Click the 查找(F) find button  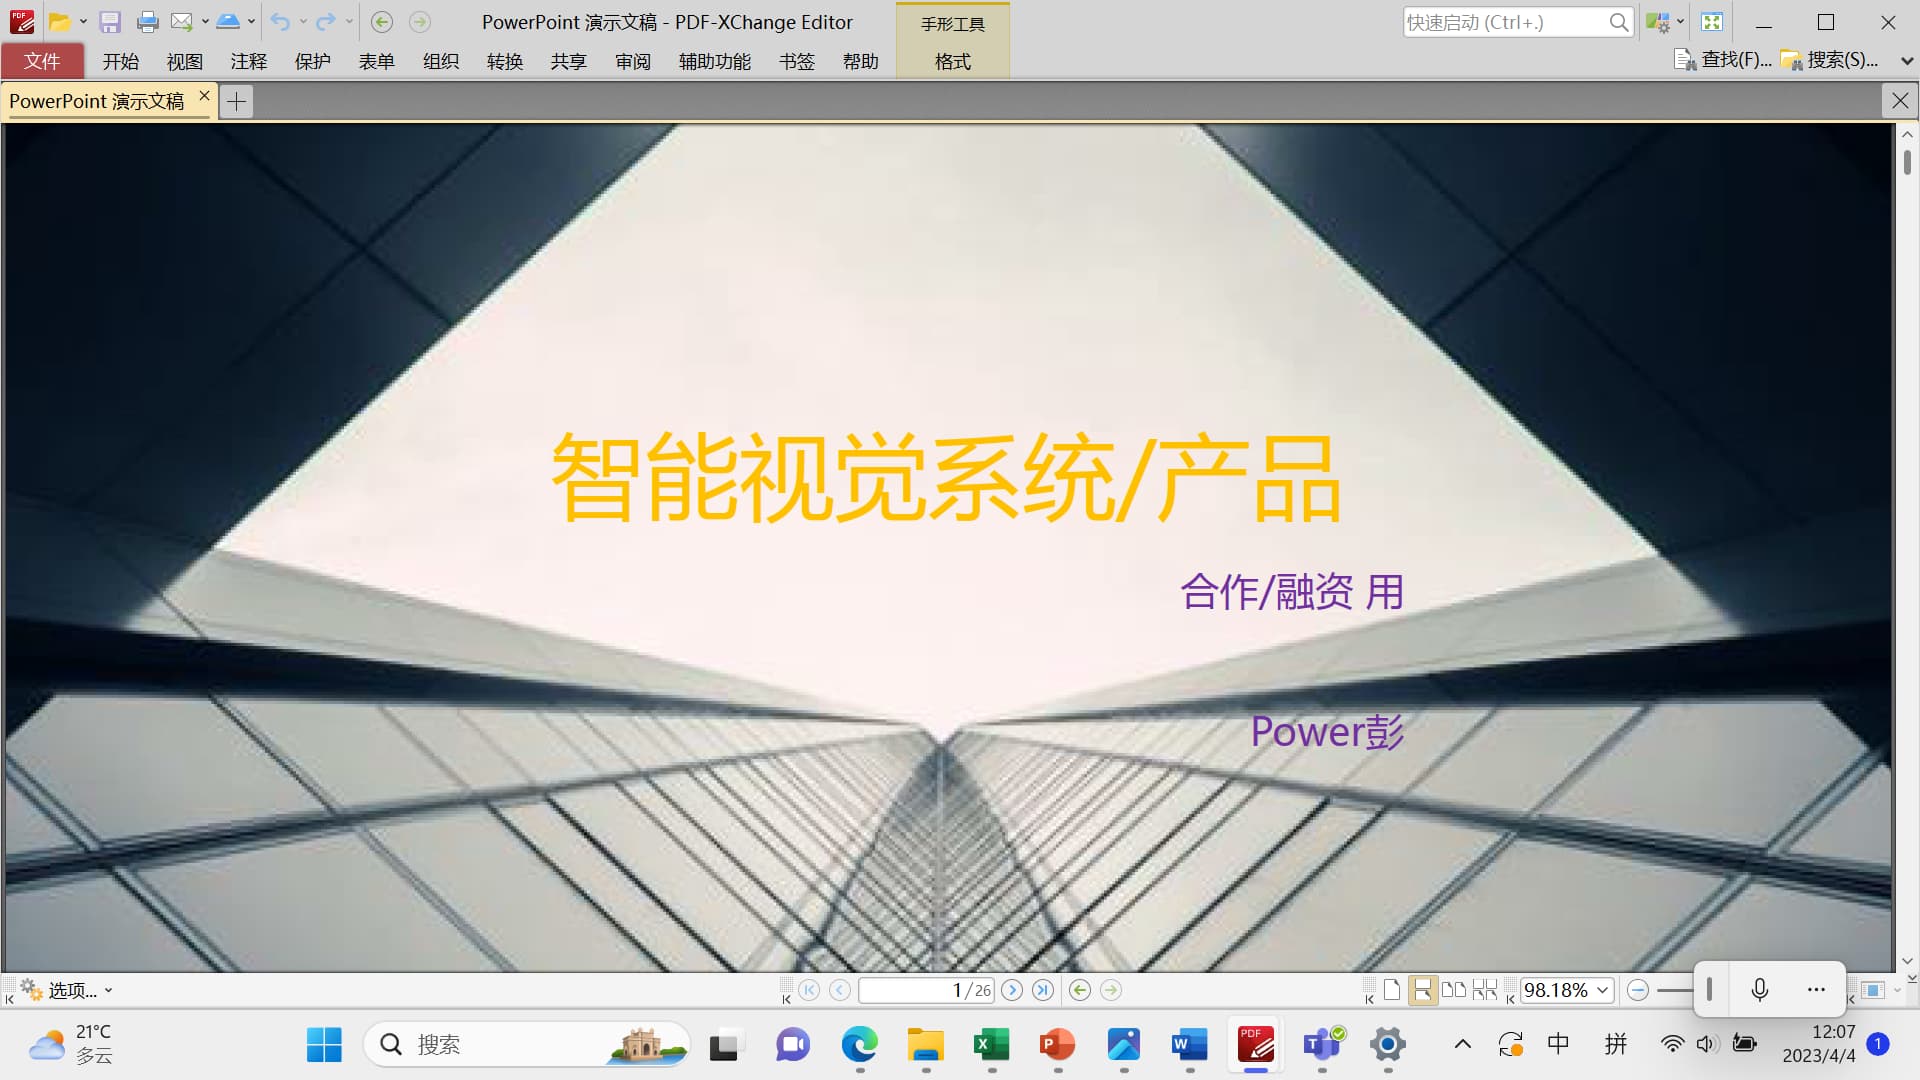click(x=1723, y=60)
